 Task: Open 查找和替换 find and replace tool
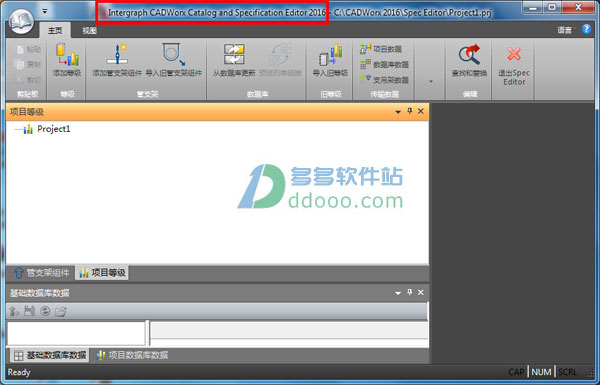tap(469, 60)
